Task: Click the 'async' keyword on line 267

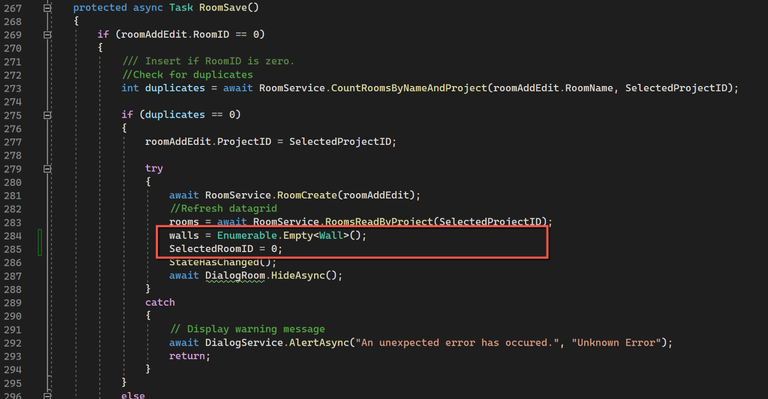Action: click(x=148, y=7)
